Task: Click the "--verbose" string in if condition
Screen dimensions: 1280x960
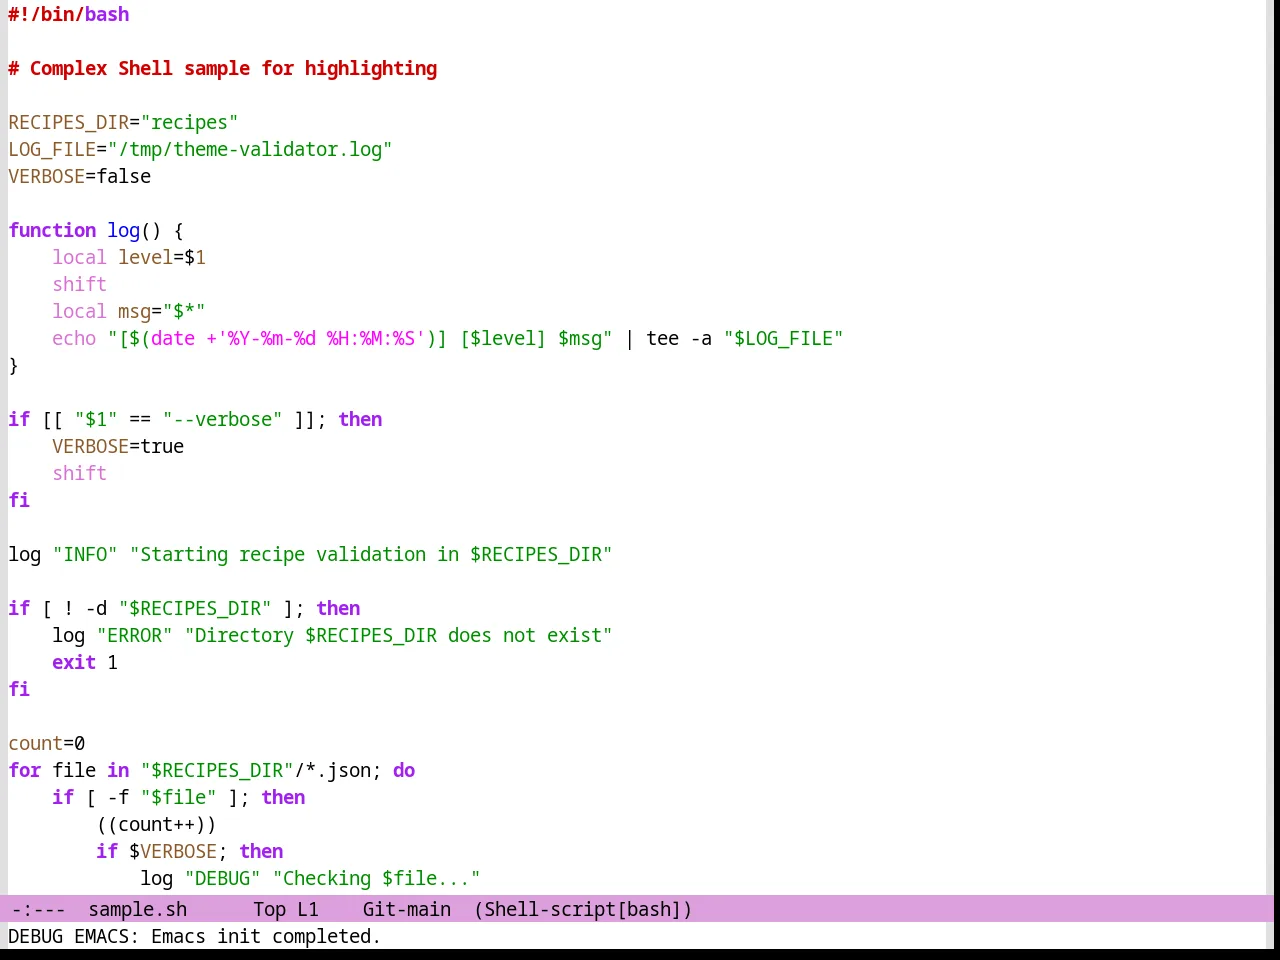Action: [223, 420]
